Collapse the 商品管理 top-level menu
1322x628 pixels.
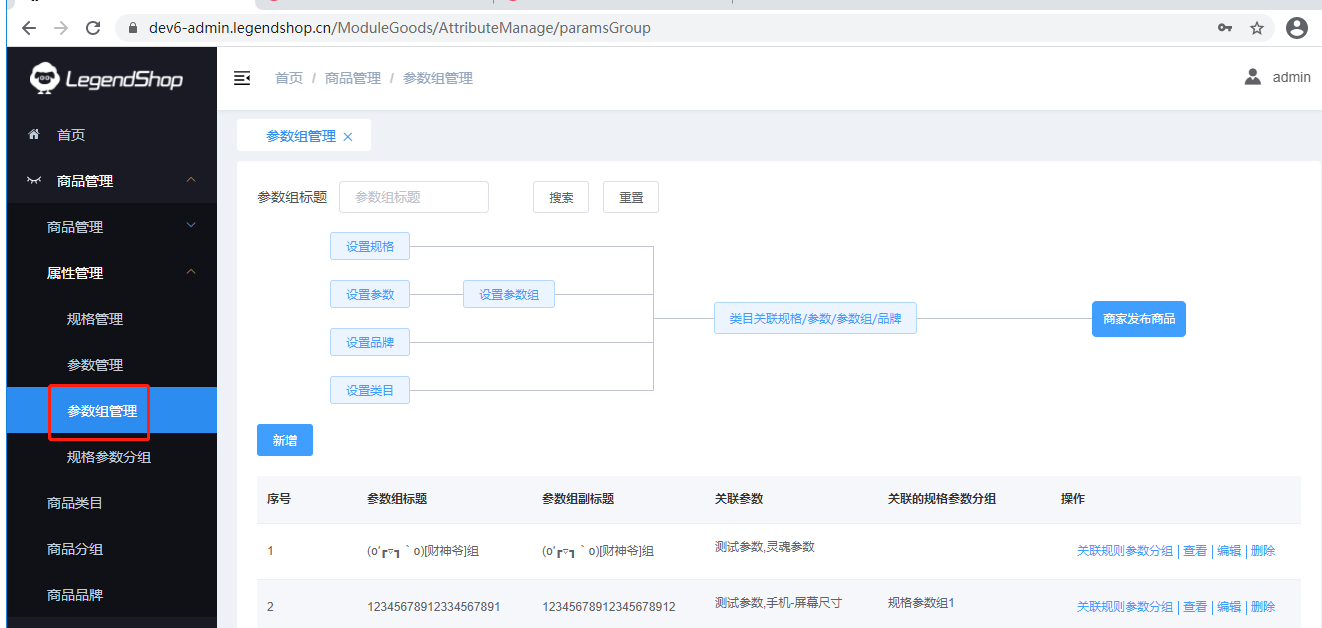point(191,180)
